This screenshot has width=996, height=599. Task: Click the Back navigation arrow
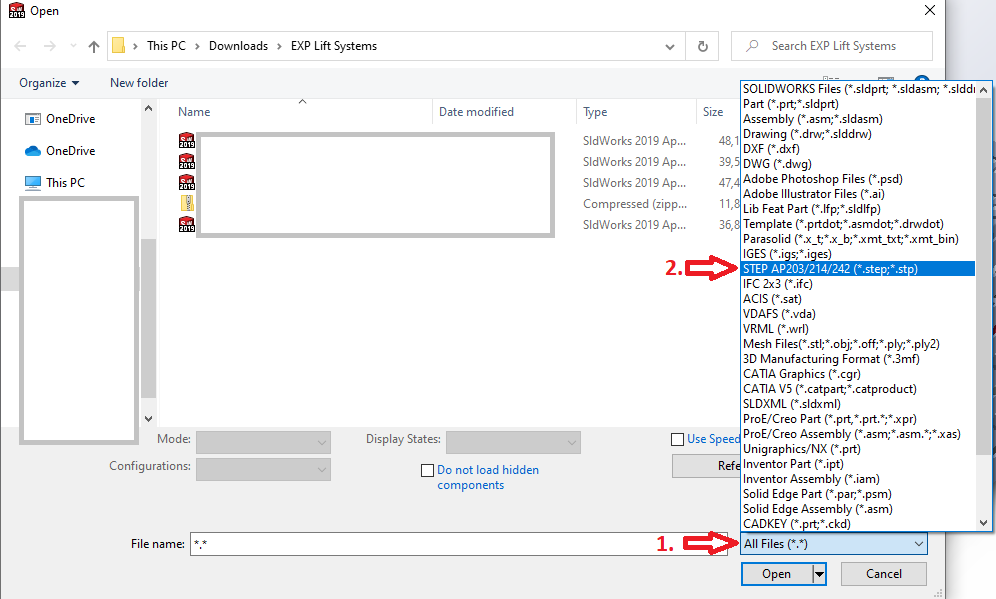(21, 46)
